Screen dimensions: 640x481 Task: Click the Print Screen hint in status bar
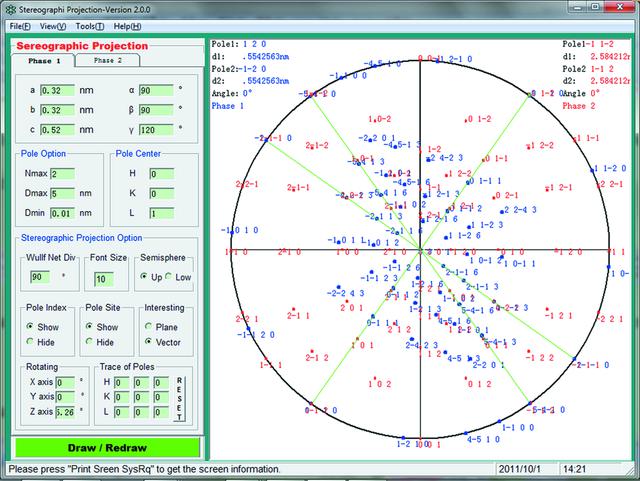[144, 469]
